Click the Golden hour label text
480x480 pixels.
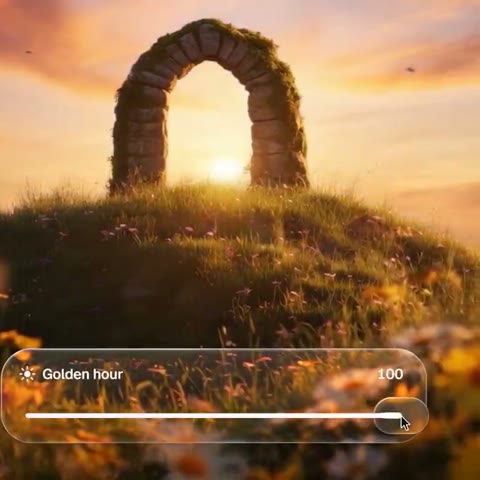tap(83, 374)
